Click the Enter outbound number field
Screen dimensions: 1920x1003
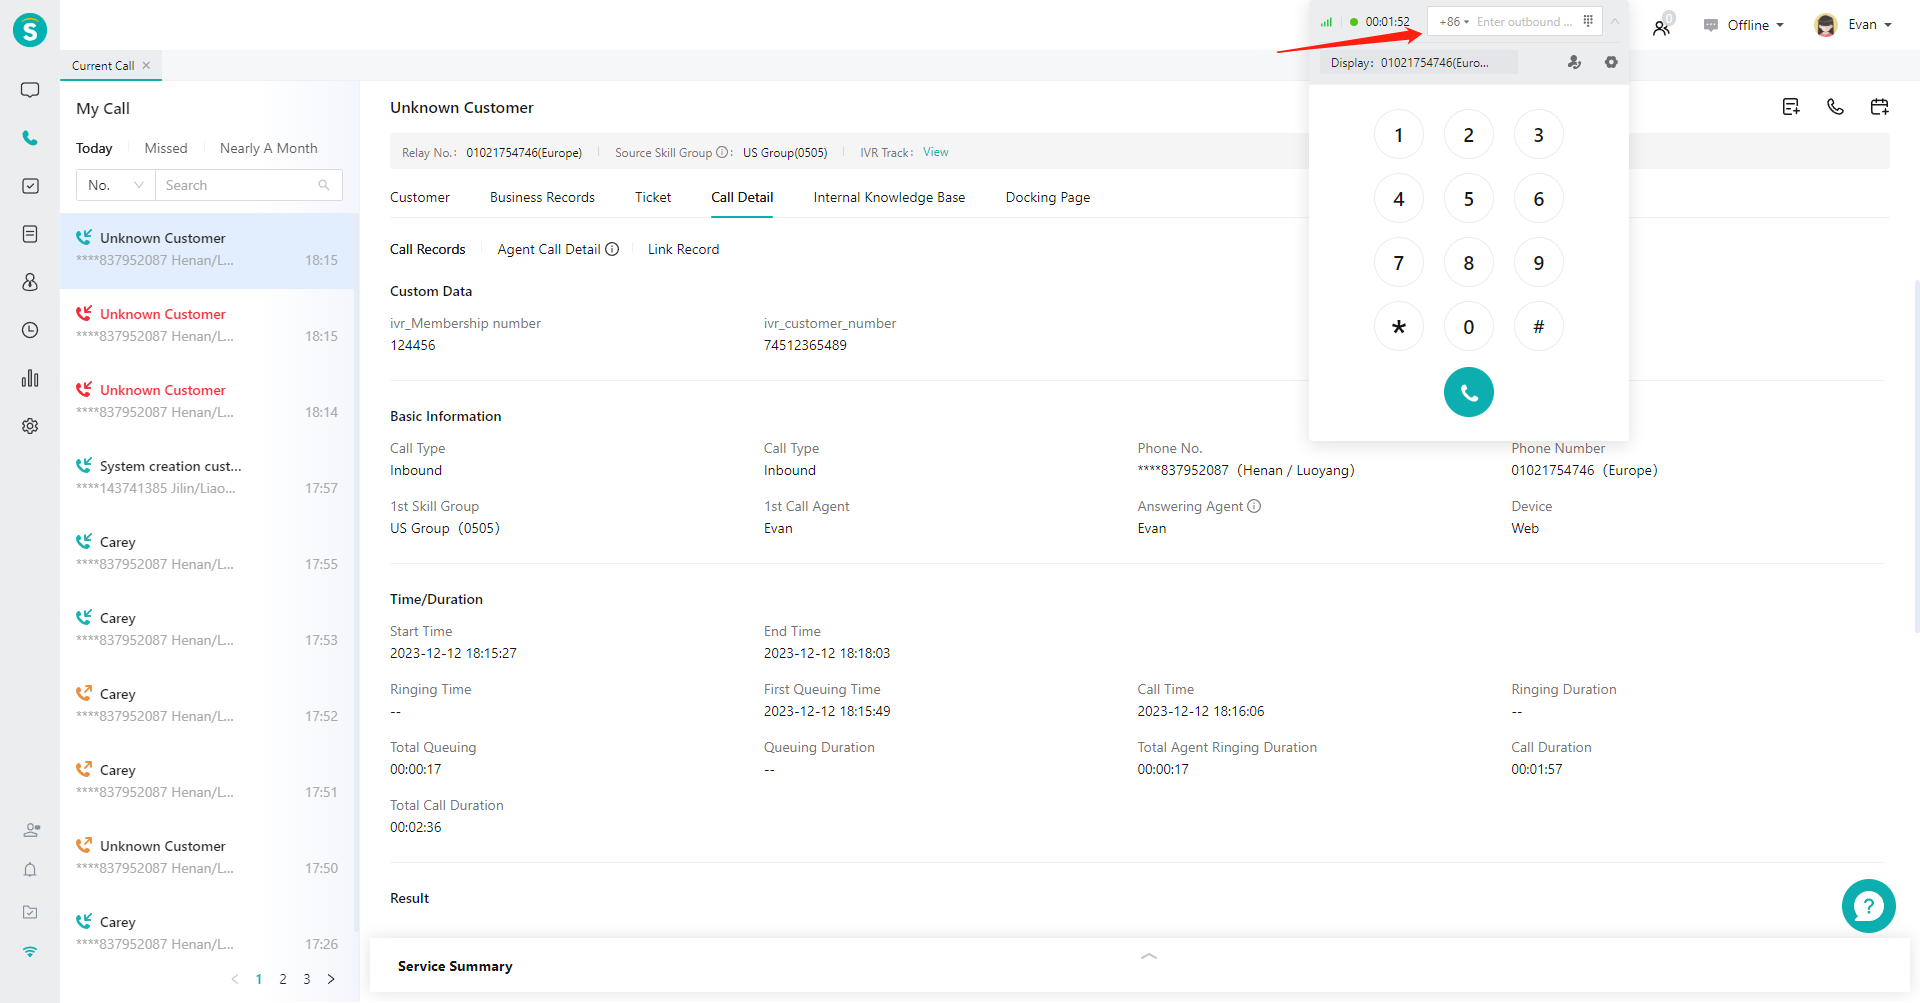tap(1524, 21)
